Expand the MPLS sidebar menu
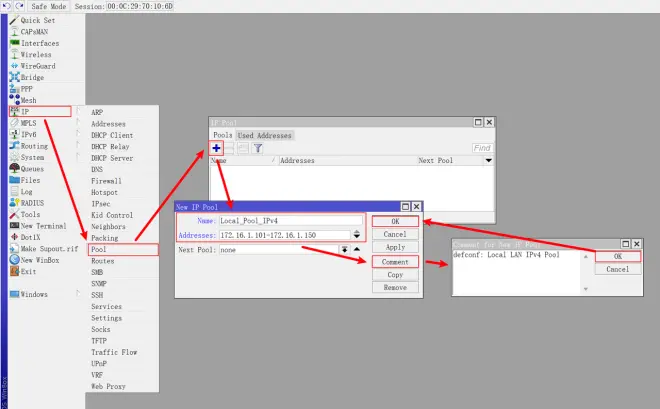Screen dimensions: 660x409 pyautogui.click(x=28, y=123)
